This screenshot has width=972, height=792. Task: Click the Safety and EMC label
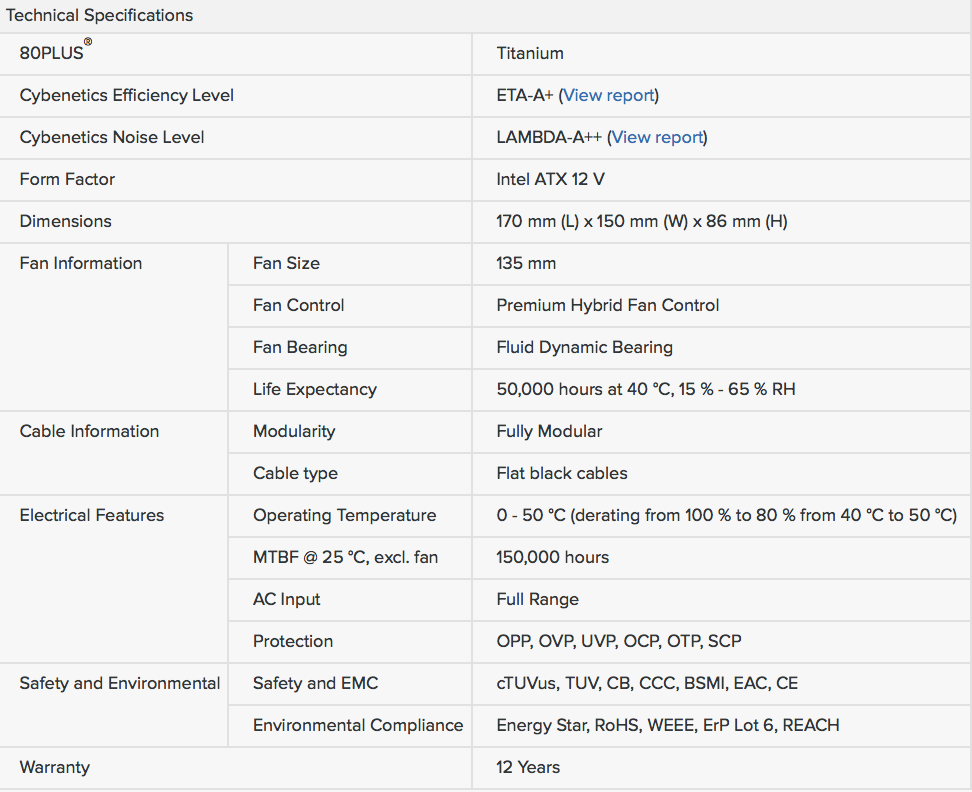315,684
